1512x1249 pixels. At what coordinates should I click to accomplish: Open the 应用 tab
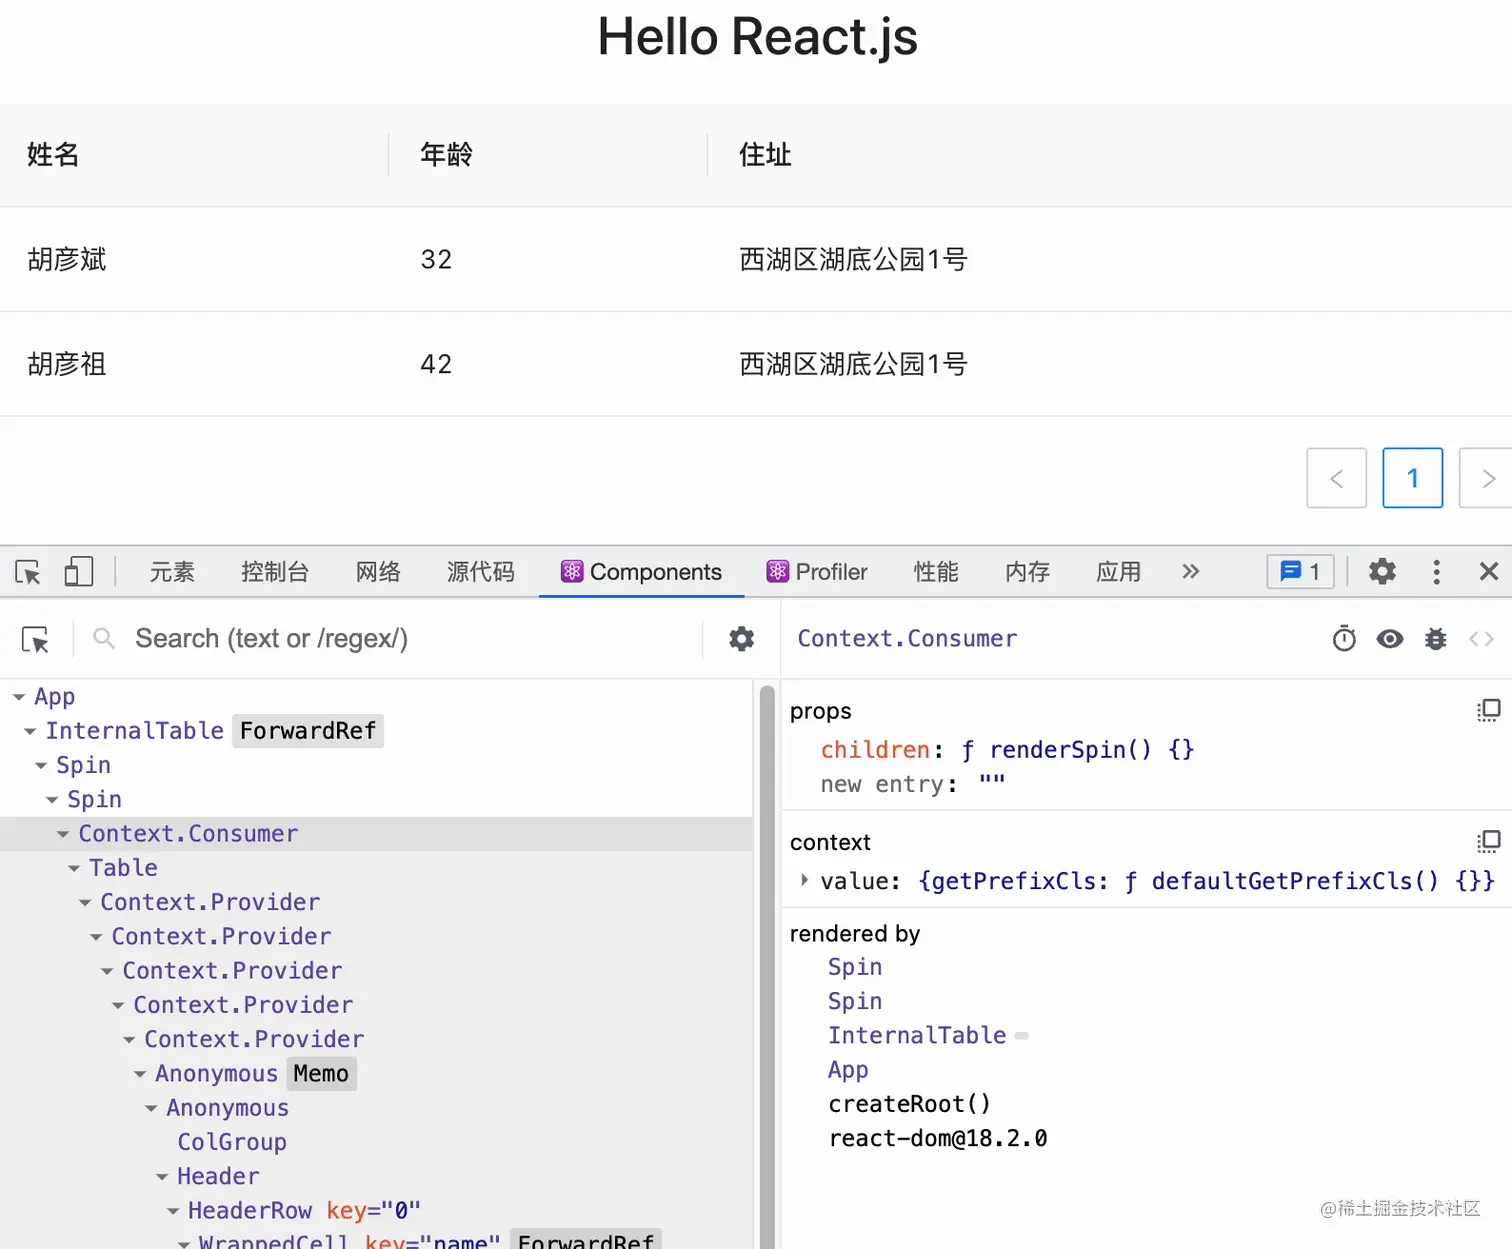pyautogui.click(x=1118, y=572)
